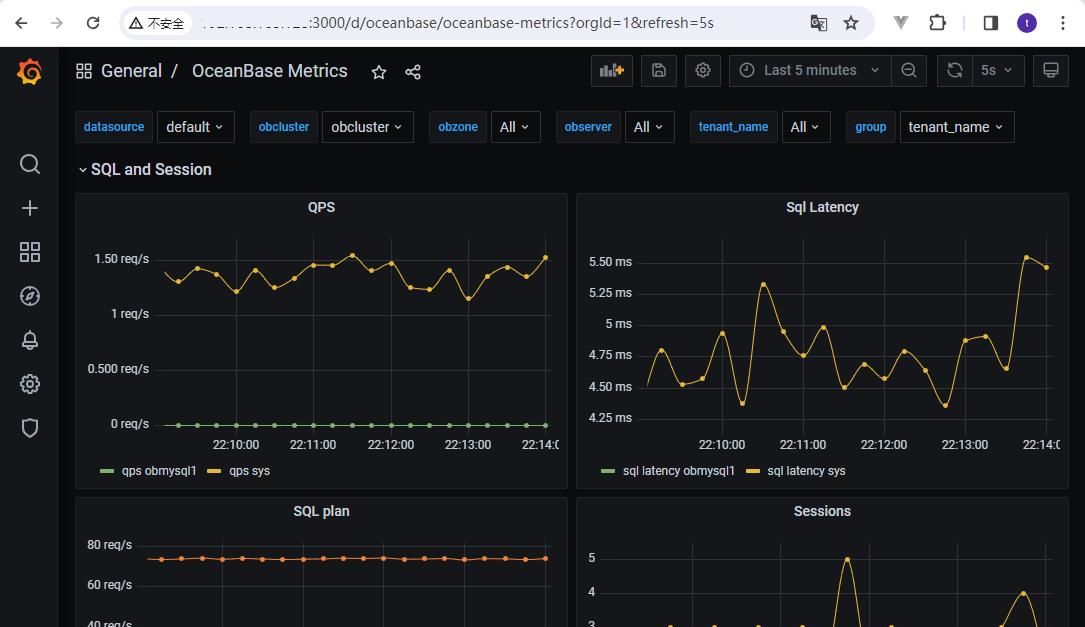Save the current dashboard
This screenshot has height=627, width=1085.
pos(658,70)
